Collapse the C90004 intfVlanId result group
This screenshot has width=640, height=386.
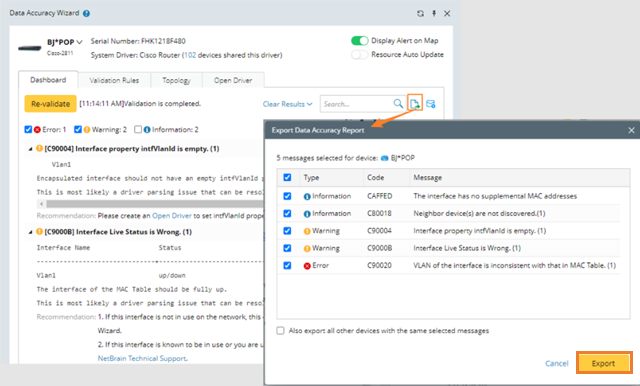coord(30,149)
